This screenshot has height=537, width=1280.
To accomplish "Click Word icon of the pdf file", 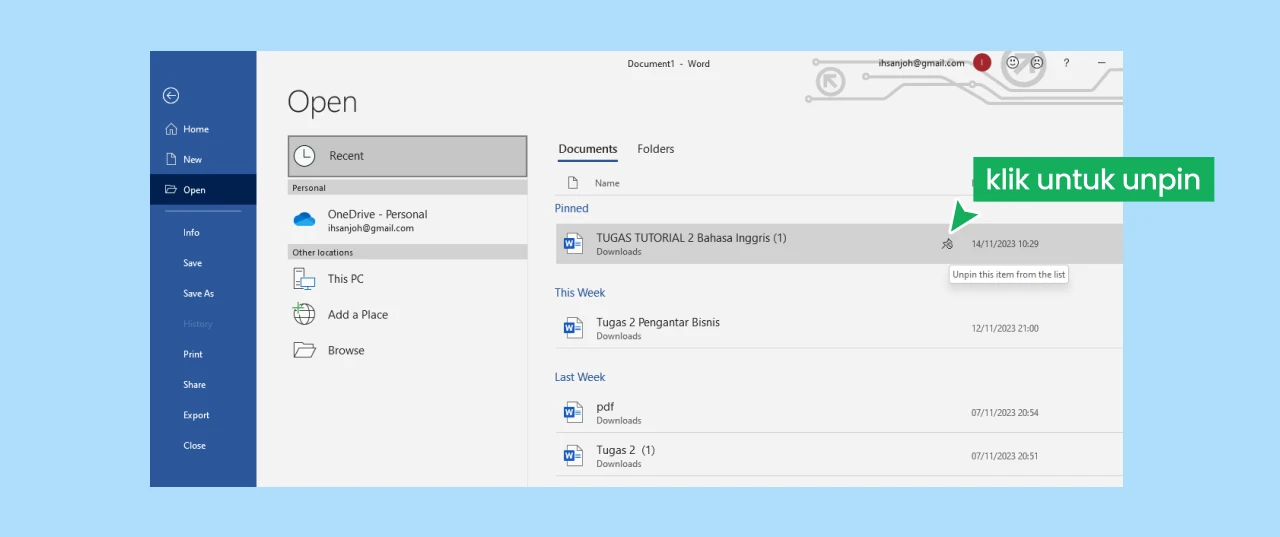I will click(x=573, y=412).
